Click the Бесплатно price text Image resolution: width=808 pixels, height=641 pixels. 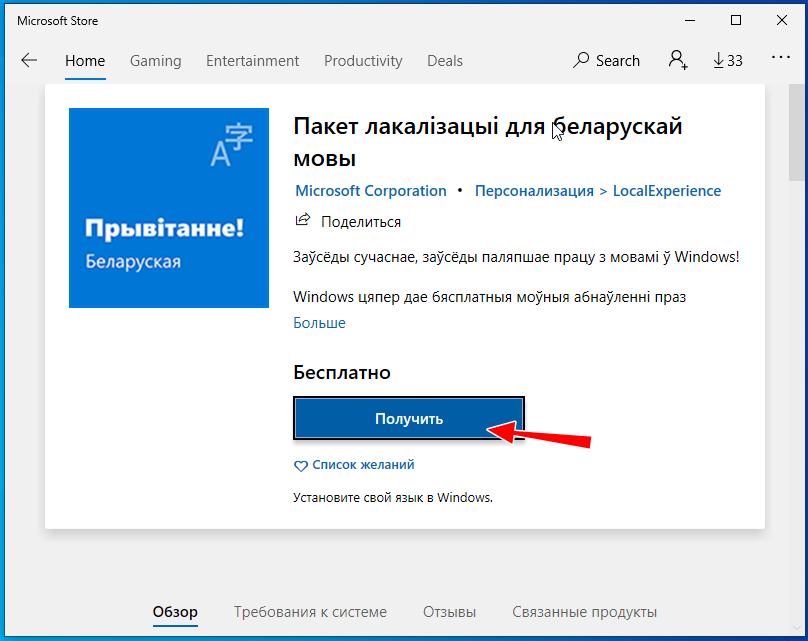point(342,372)
